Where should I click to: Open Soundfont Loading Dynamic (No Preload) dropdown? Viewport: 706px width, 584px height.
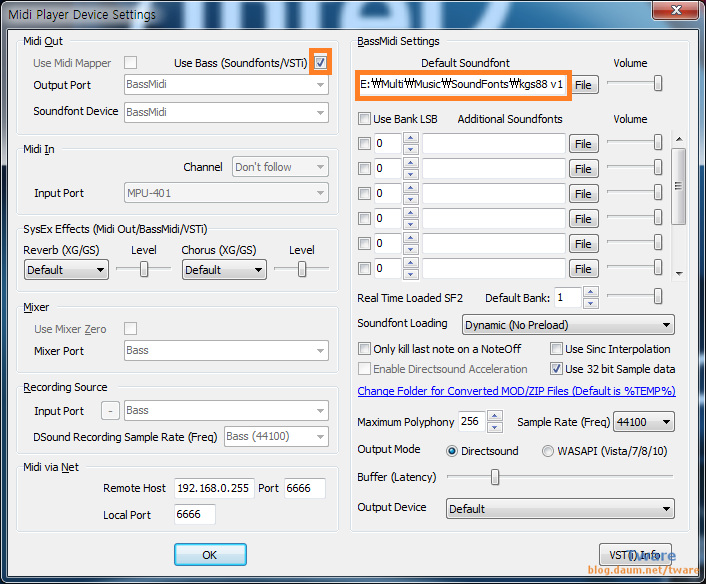coord(568,325)
